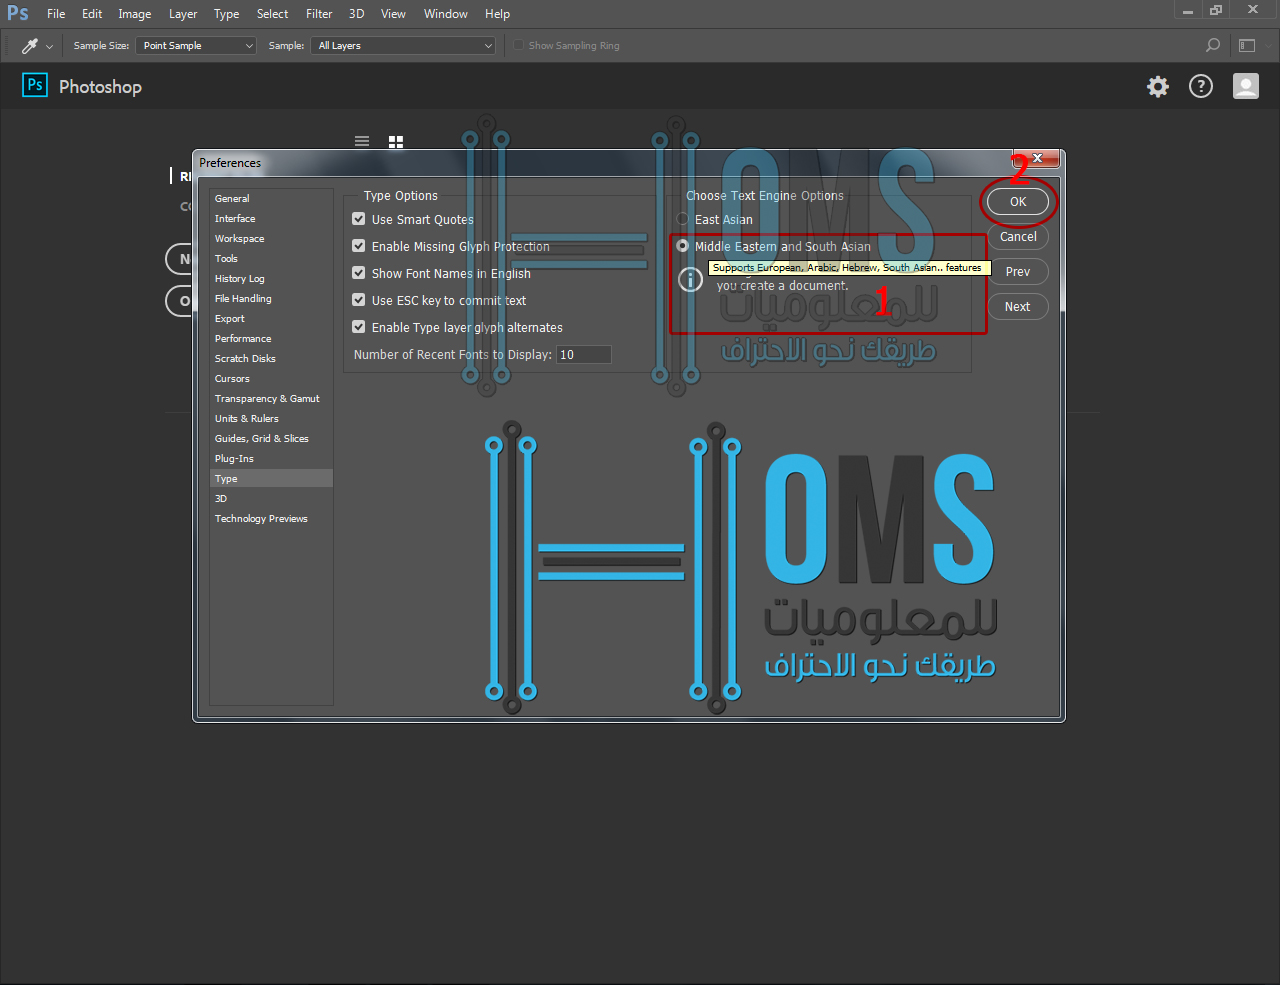The image size is (1280, 985).
Task: Open the File menu
Action: (x=56, y=14)
